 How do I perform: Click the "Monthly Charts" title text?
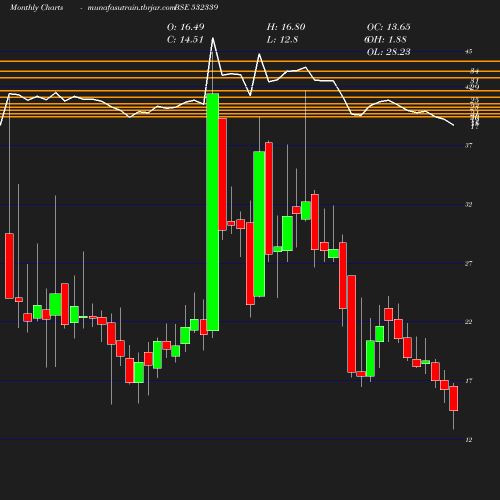coord(36,8)
